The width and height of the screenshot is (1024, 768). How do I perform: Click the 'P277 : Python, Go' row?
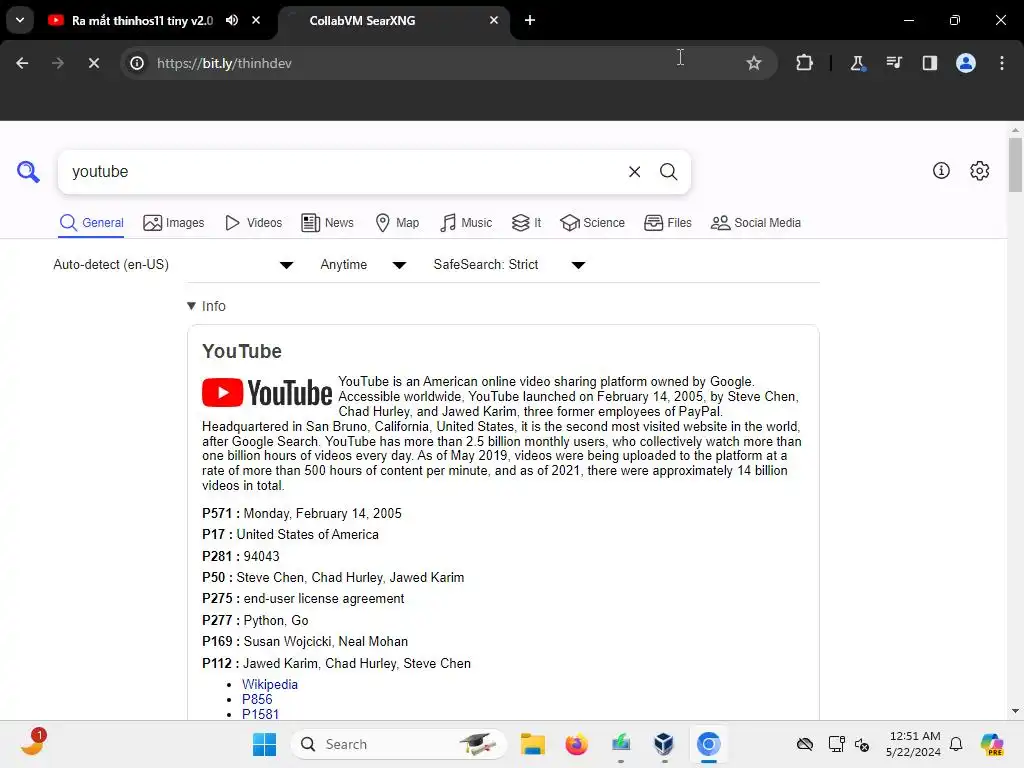click(x=255, y=620)
